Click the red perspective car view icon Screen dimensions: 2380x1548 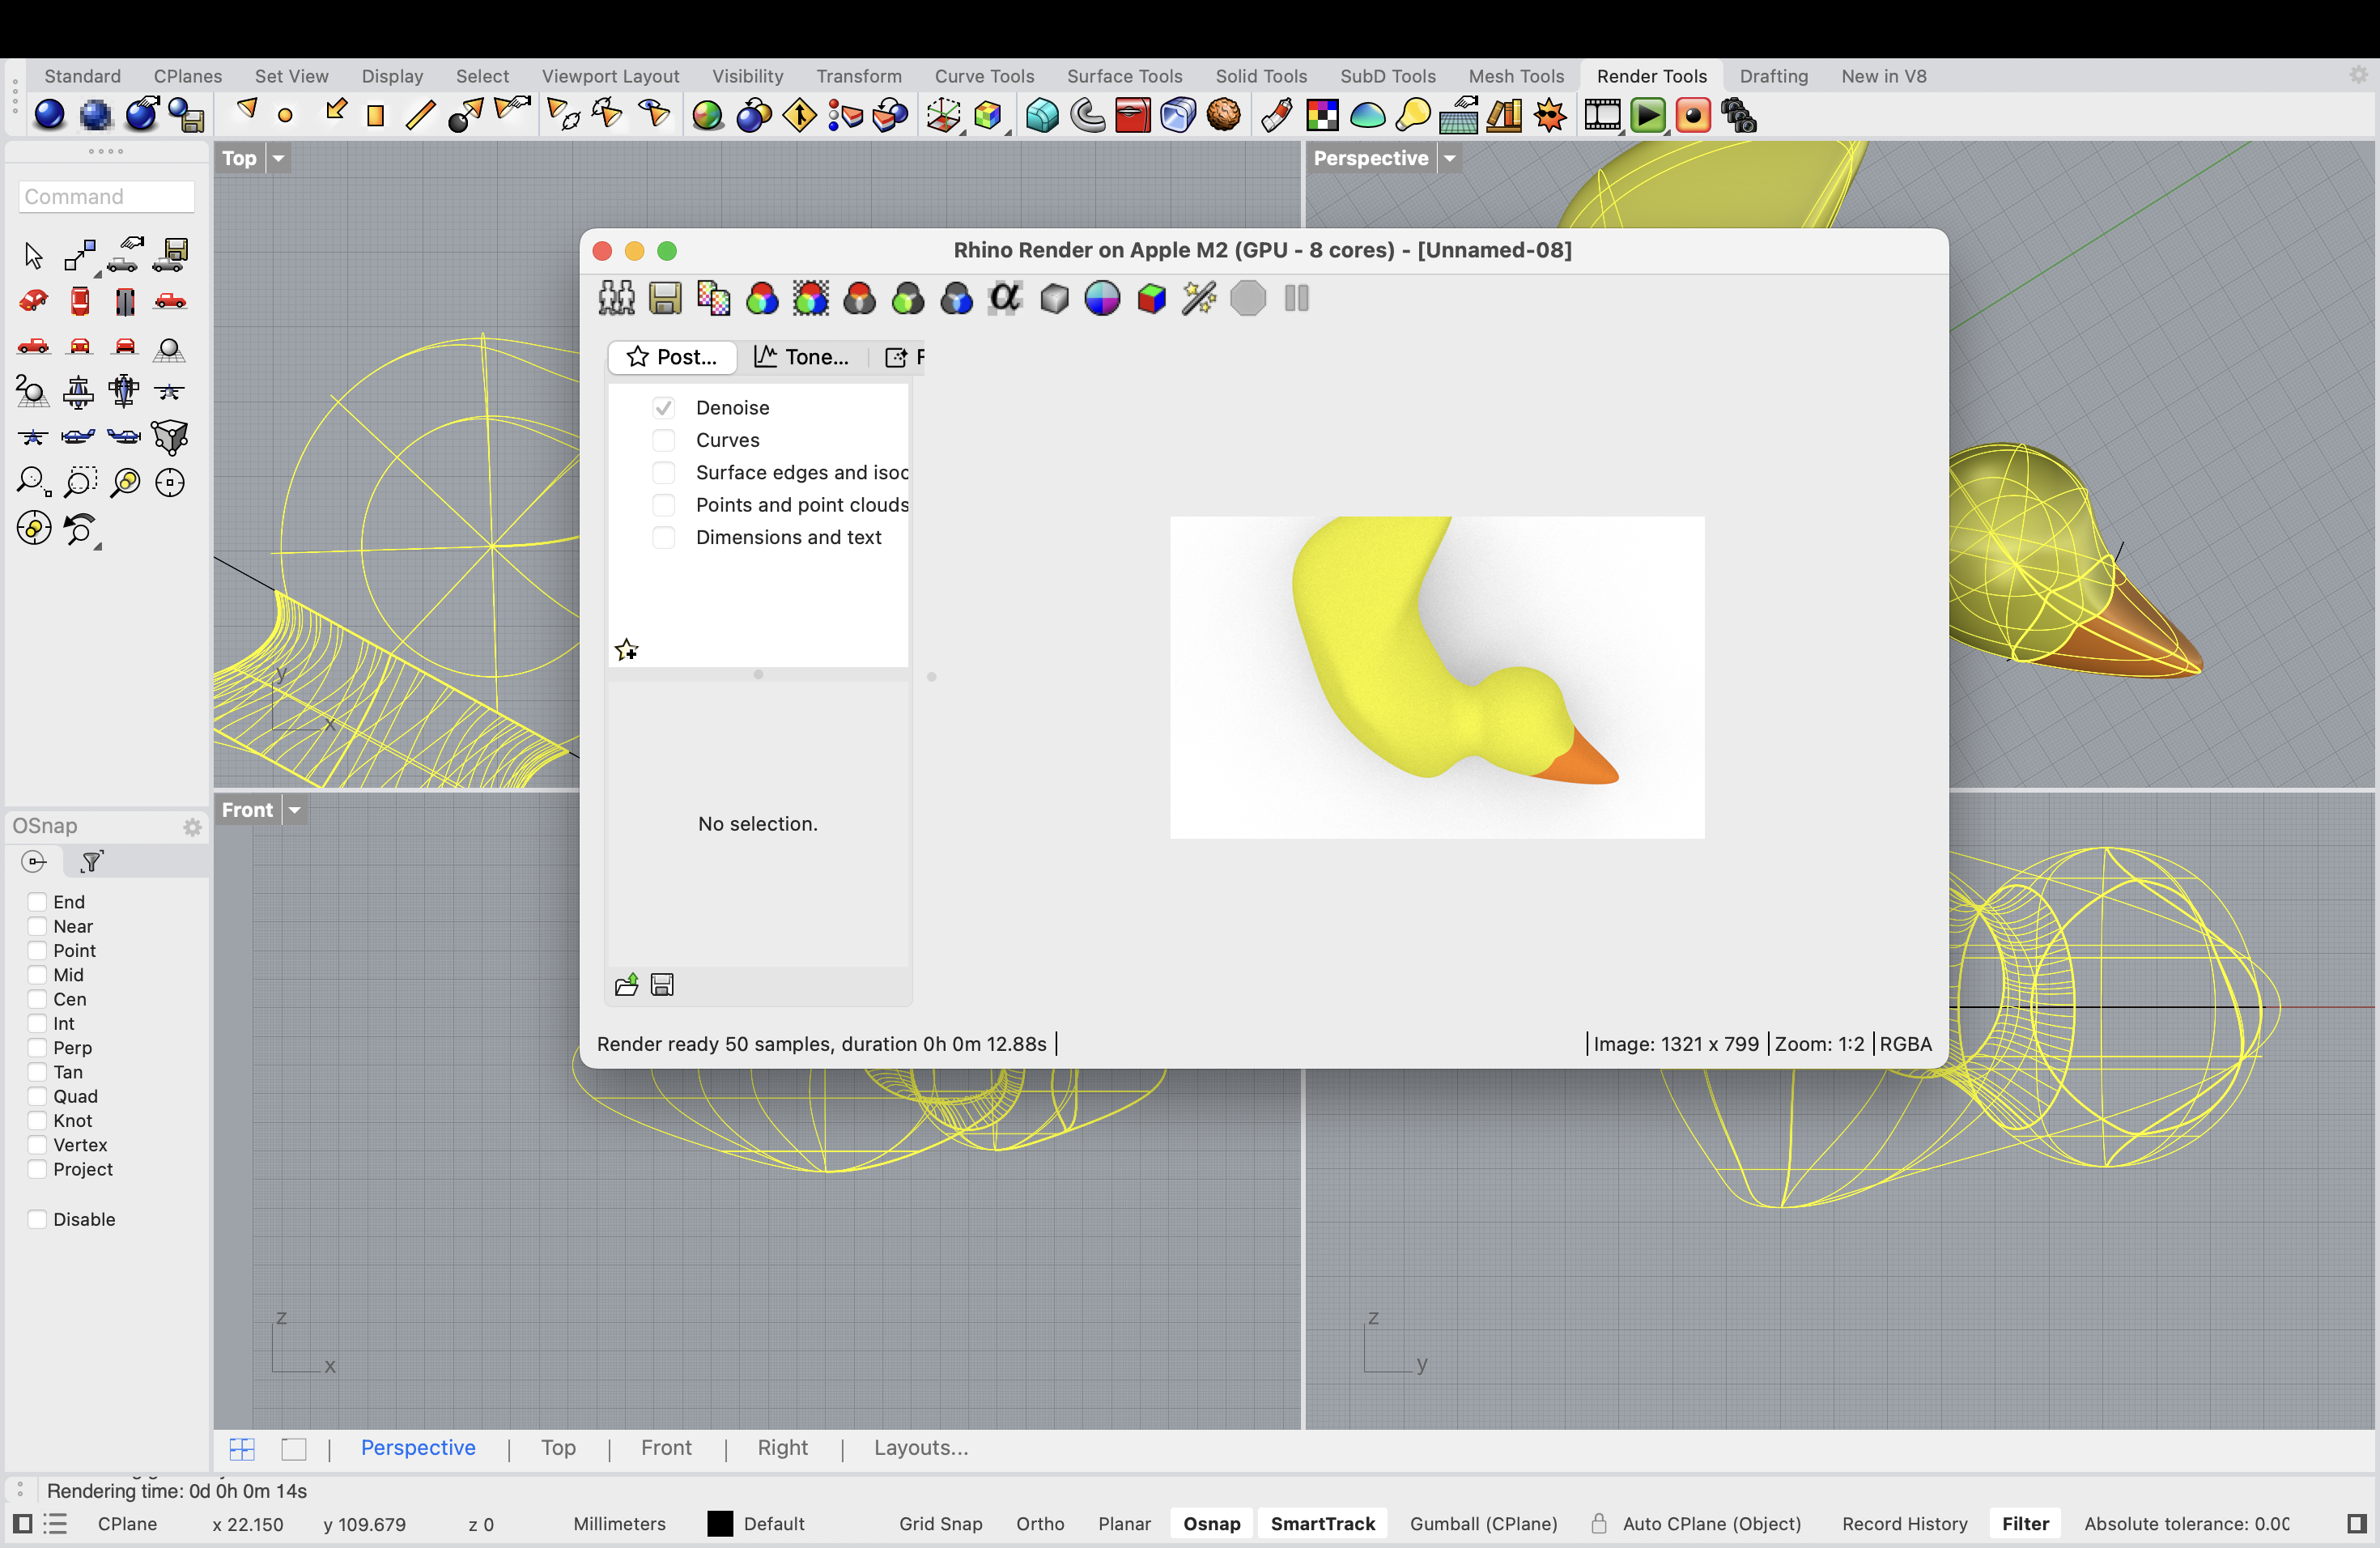click(x=33, y=301)
